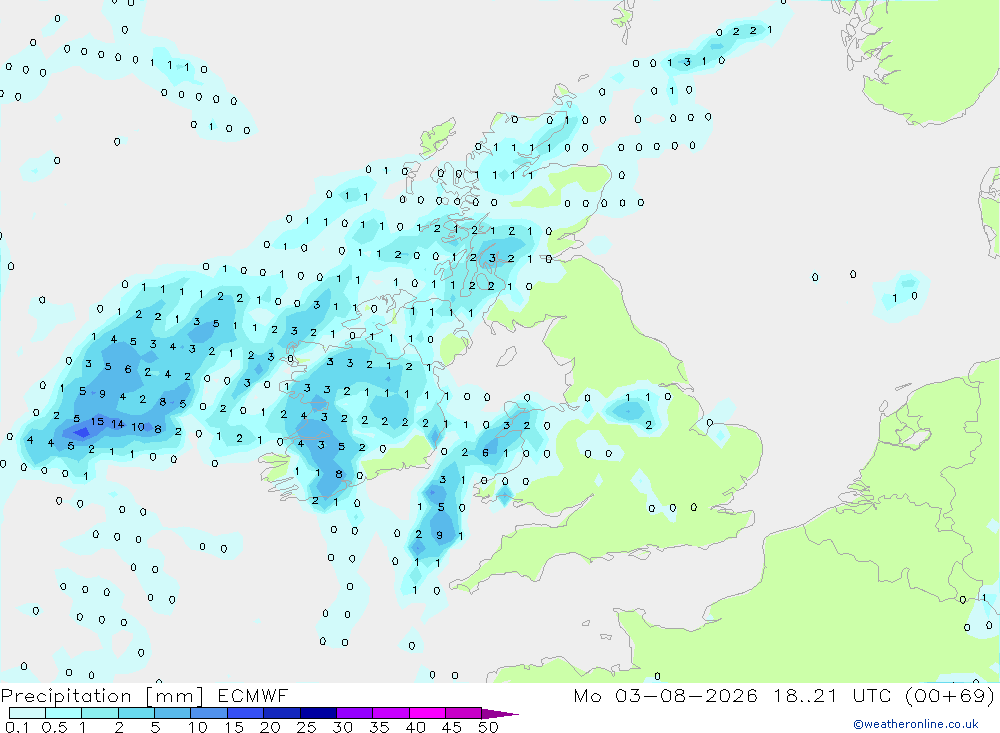Click the 20–25 mm dark blue swatch

tap(281, 713)
